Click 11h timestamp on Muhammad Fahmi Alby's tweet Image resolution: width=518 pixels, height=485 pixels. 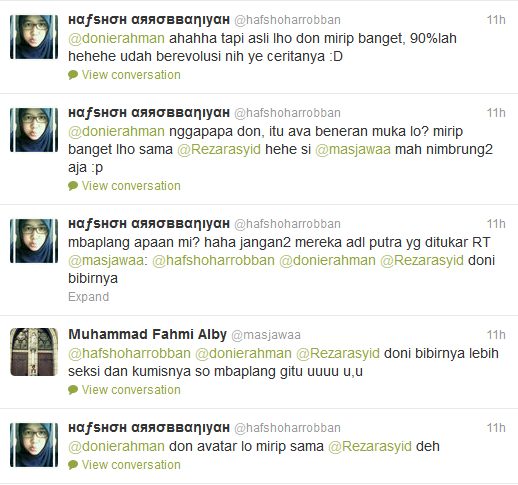[496, 335]
